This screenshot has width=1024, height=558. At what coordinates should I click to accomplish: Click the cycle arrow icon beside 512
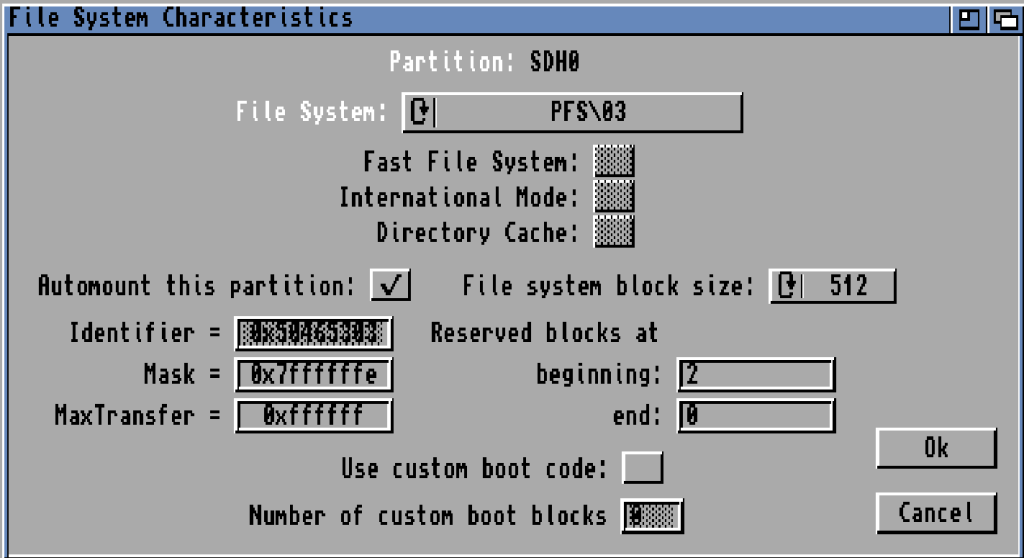click(788, 286)
